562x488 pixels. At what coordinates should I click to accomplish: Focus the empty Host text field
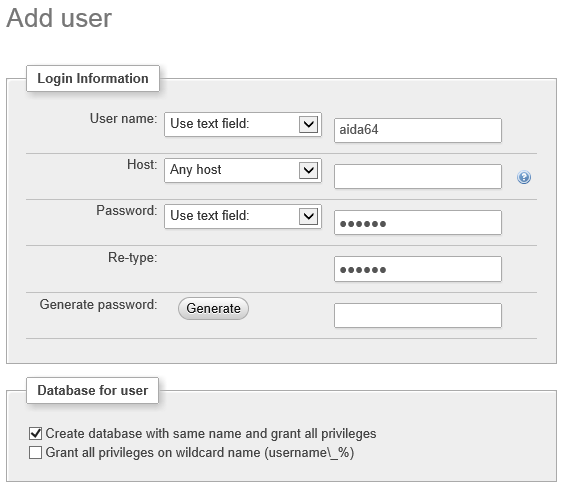point(418,176)
